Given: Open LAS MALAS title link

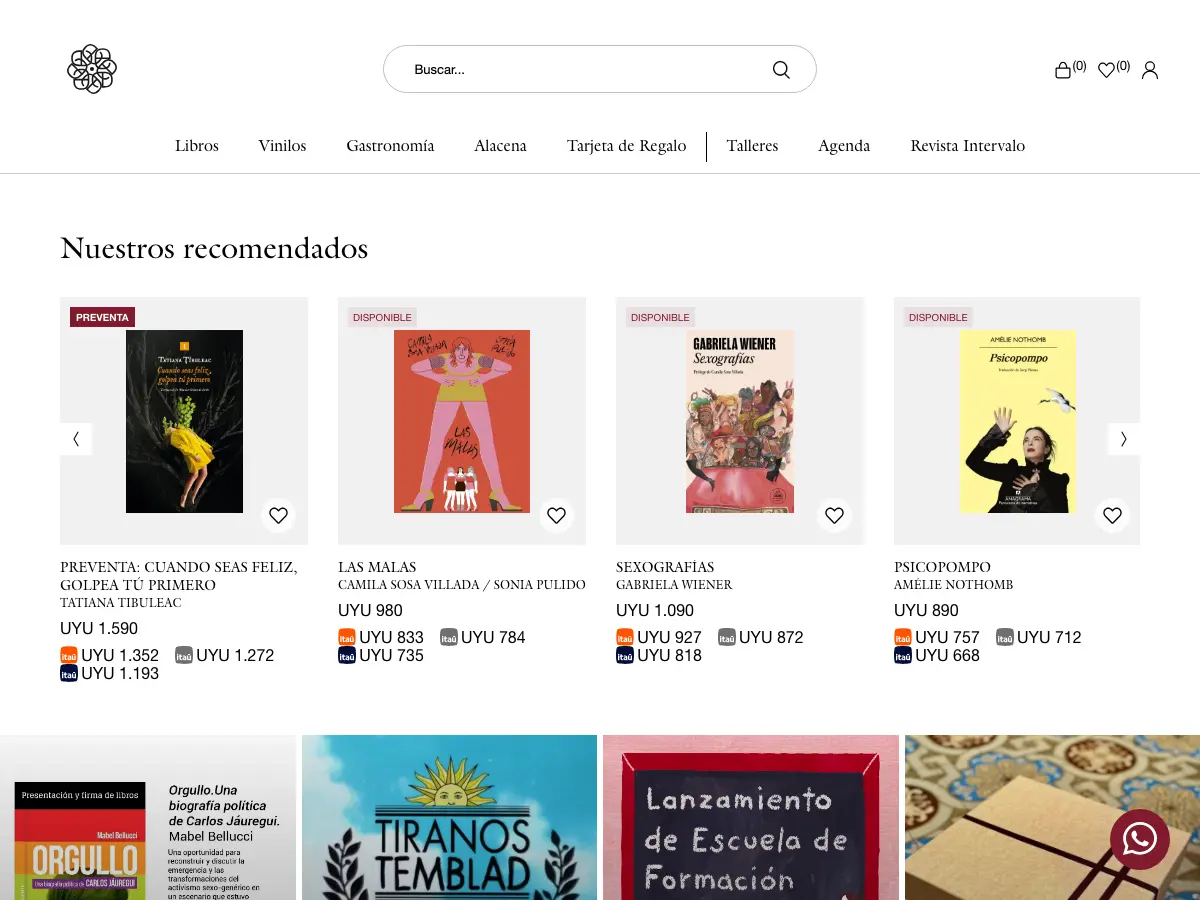Looking at the screenshot, I should pos(377,567).
